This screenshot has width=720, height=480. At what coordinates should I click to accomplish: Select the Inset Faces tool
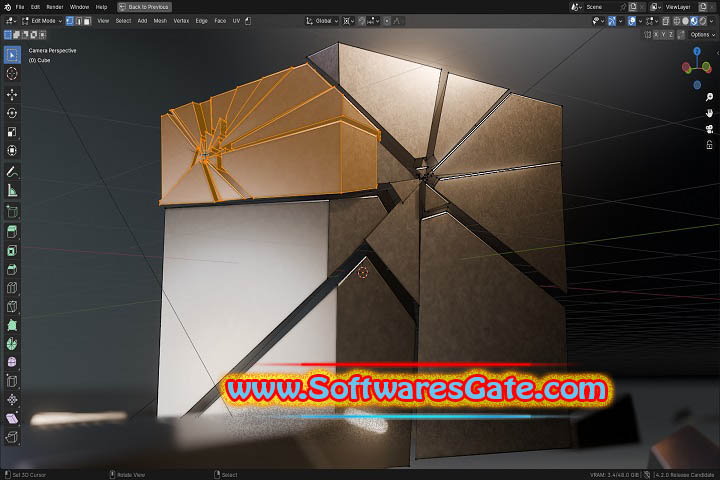(x=12, y=251)
